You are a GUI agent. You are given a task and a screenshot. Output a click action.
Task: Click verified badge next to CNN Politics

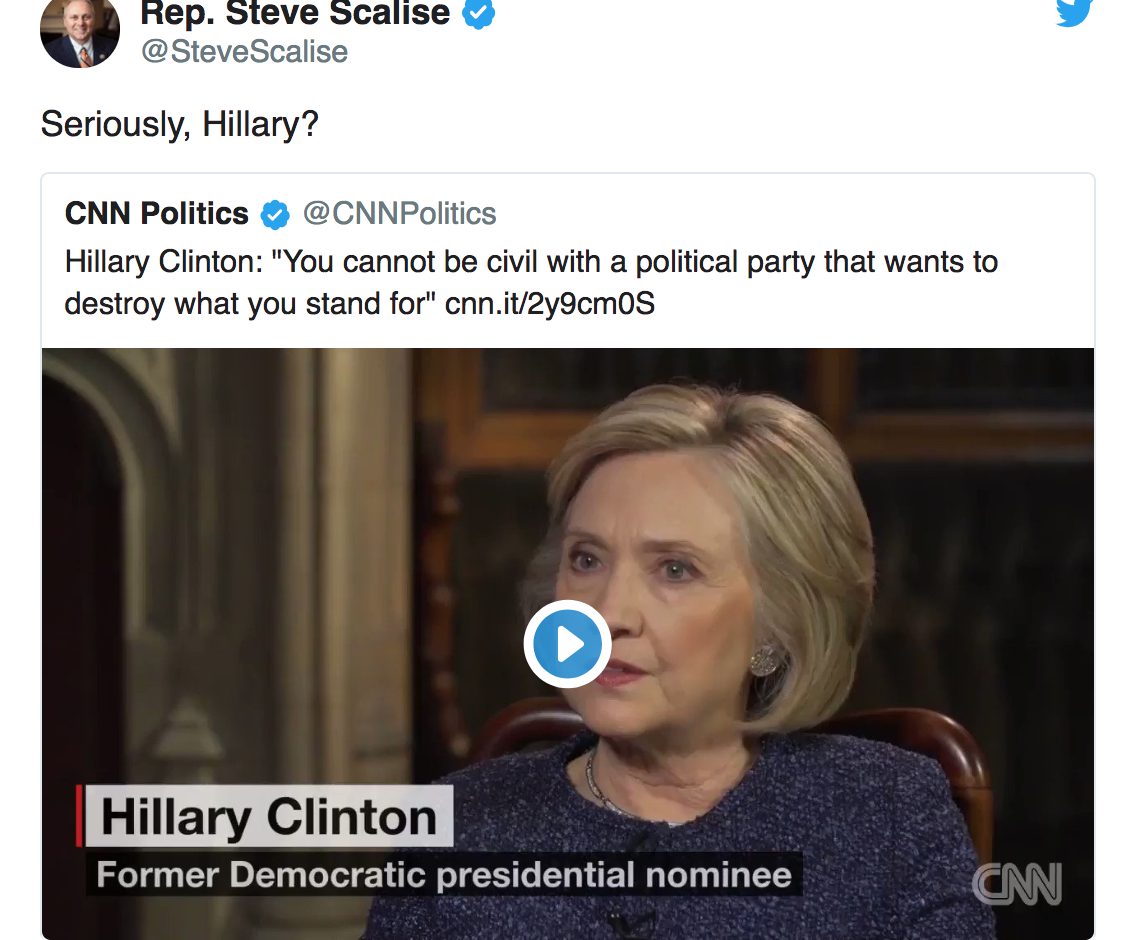pos(275,214)
